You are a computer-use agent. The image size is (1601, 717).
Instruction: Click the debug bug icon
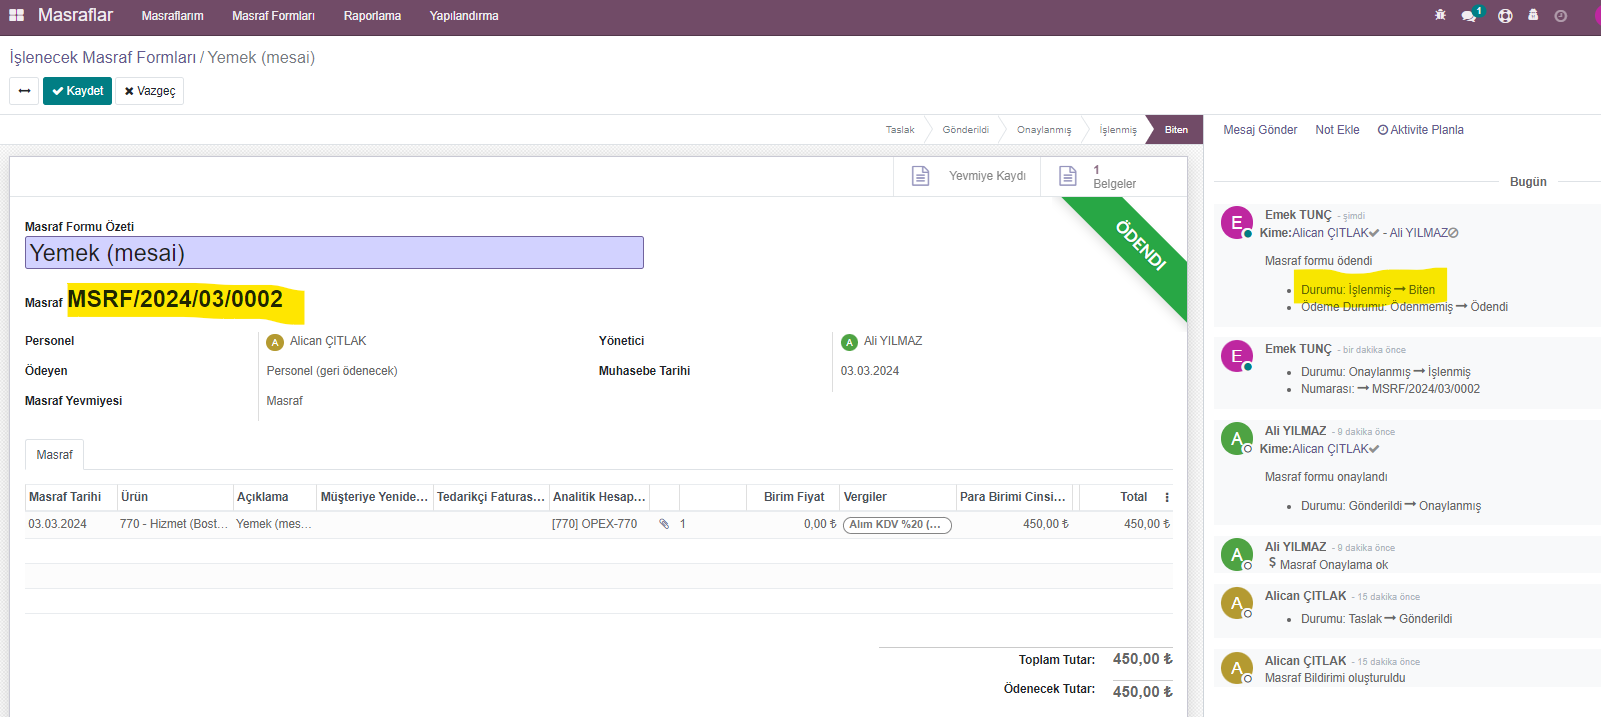tap(1440, 15)
